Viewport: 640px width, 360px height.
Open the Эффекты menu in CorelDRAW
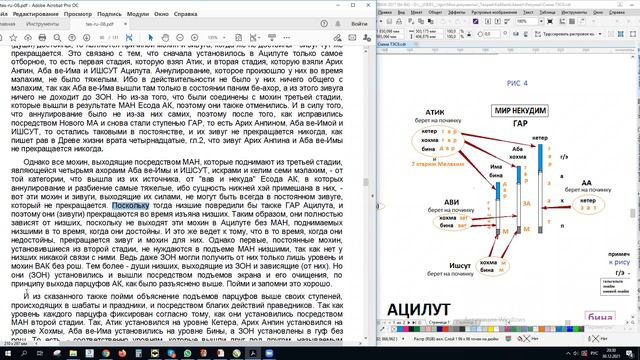[x=457, y=12]
